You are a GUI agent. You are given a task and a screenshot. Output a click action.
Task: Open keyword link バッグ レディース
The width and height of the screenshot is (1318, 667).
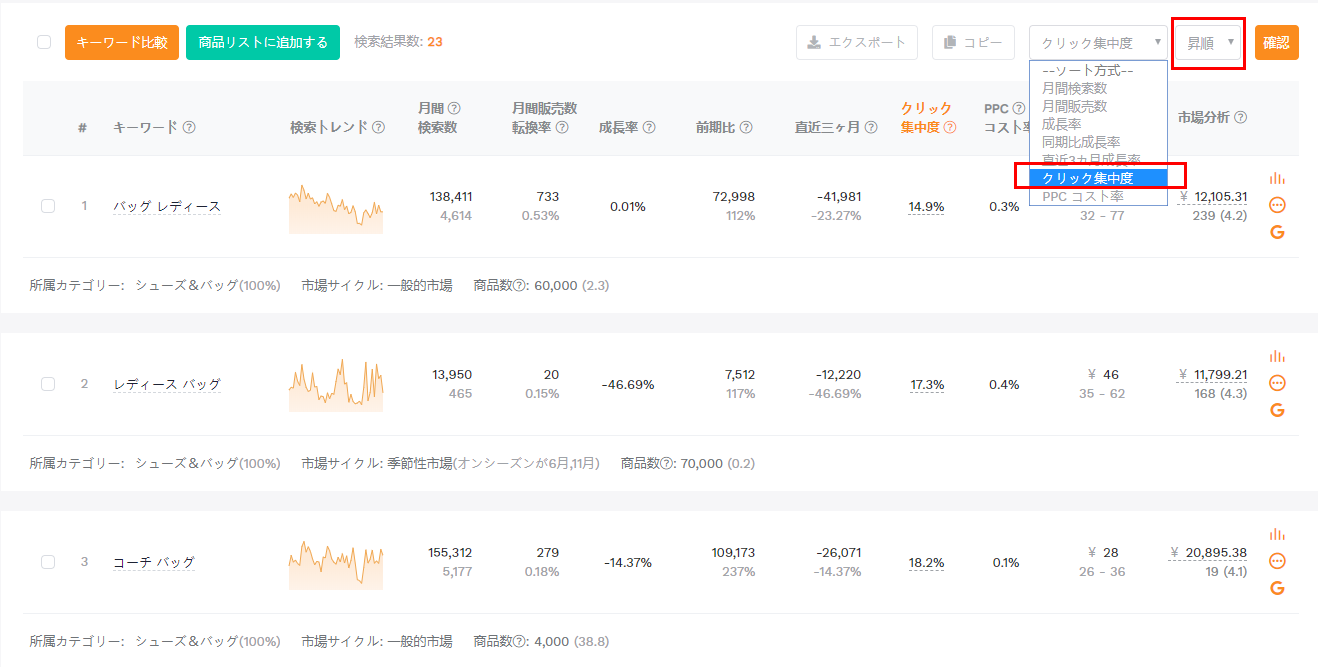[x=167, y=206]
